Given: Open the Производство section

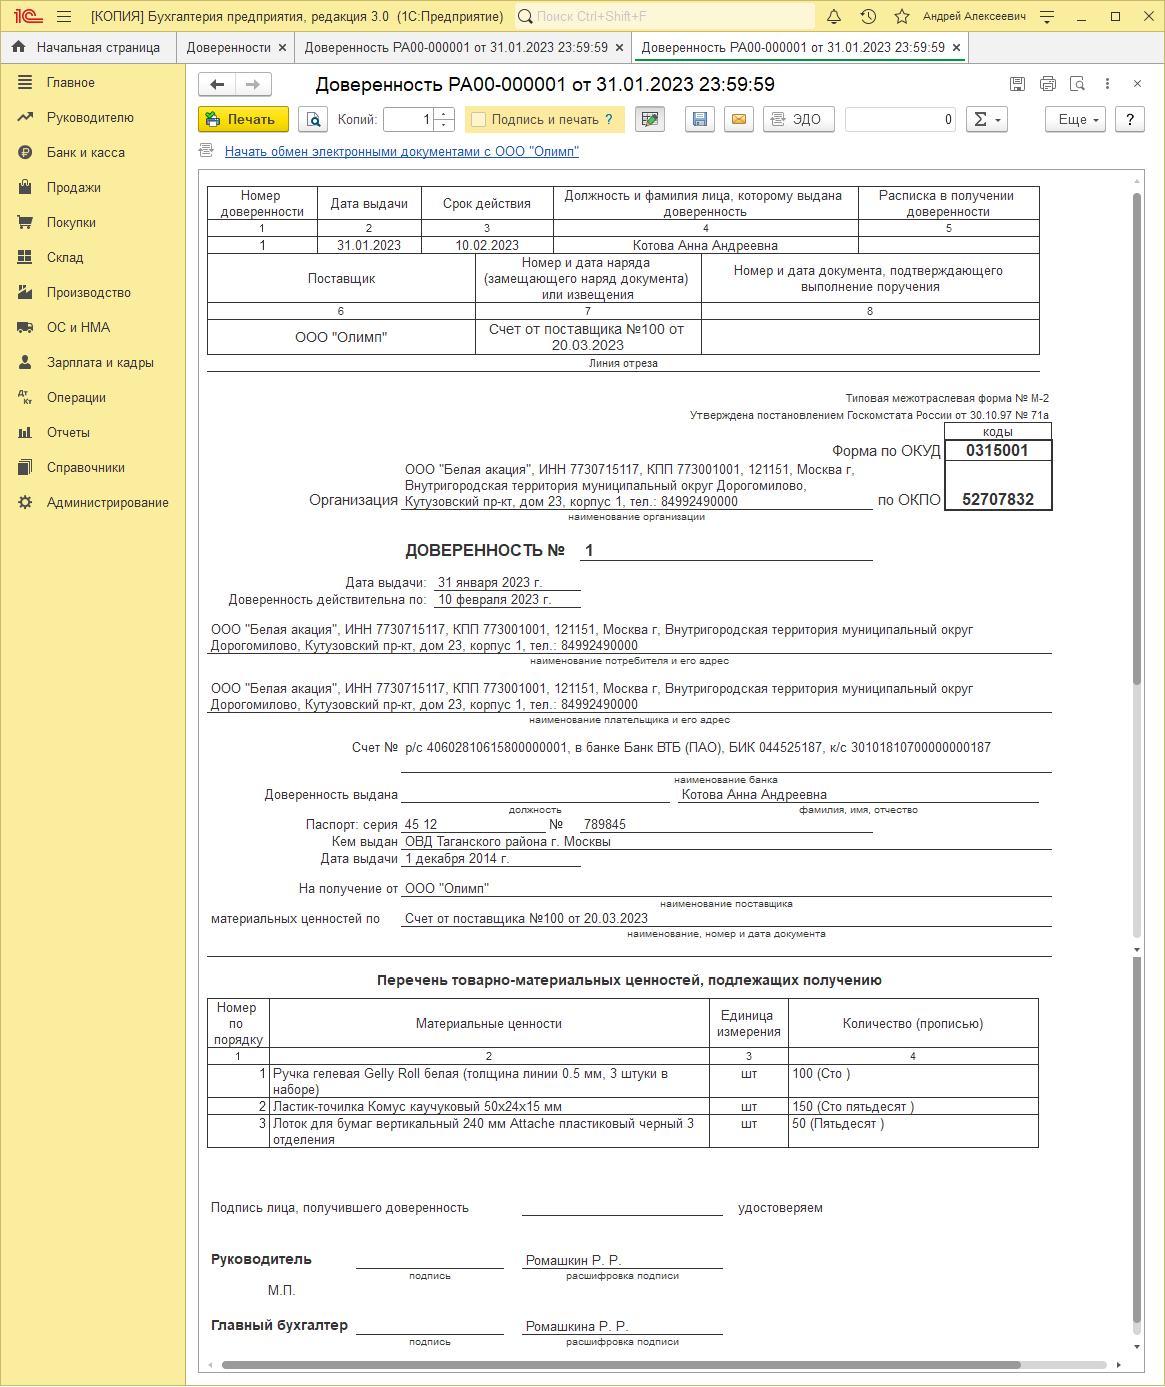Looking at the screenshot, I should pos(89,293).
